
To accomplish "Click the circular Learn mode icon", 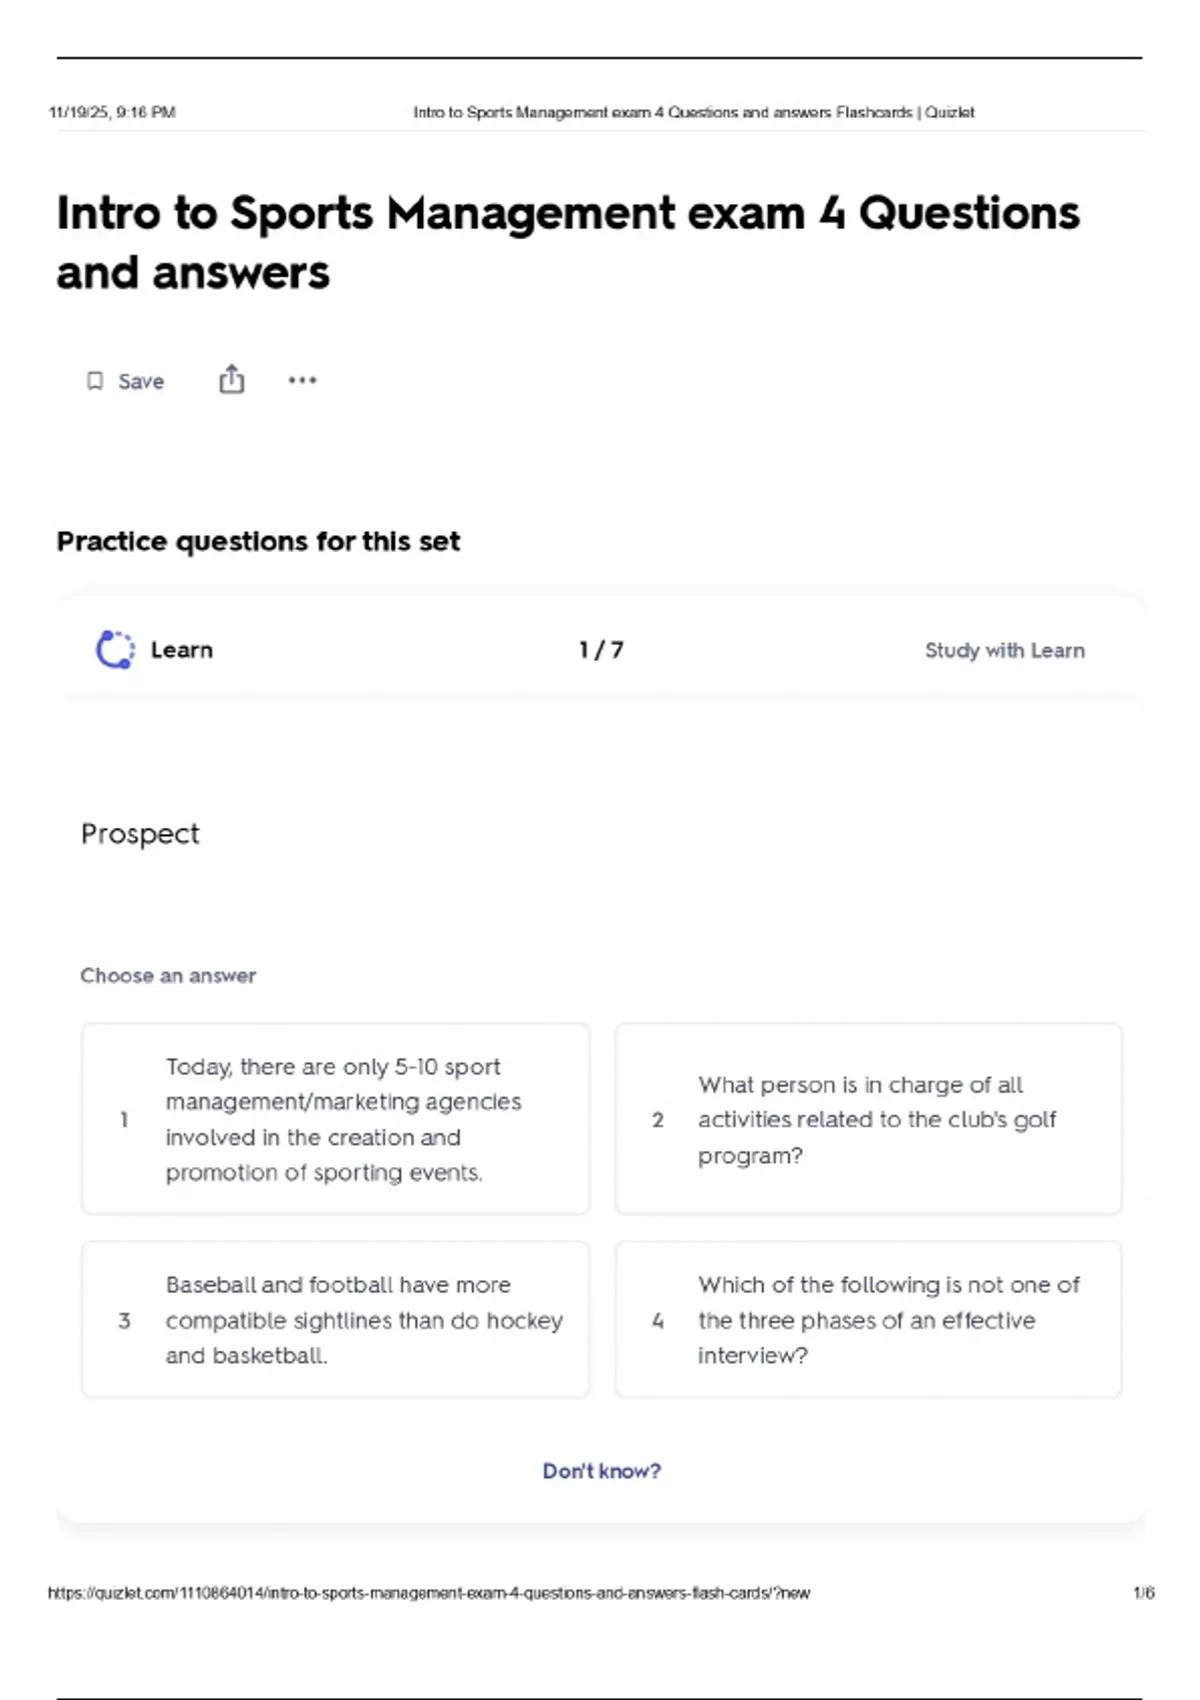I will pos(115,650).
